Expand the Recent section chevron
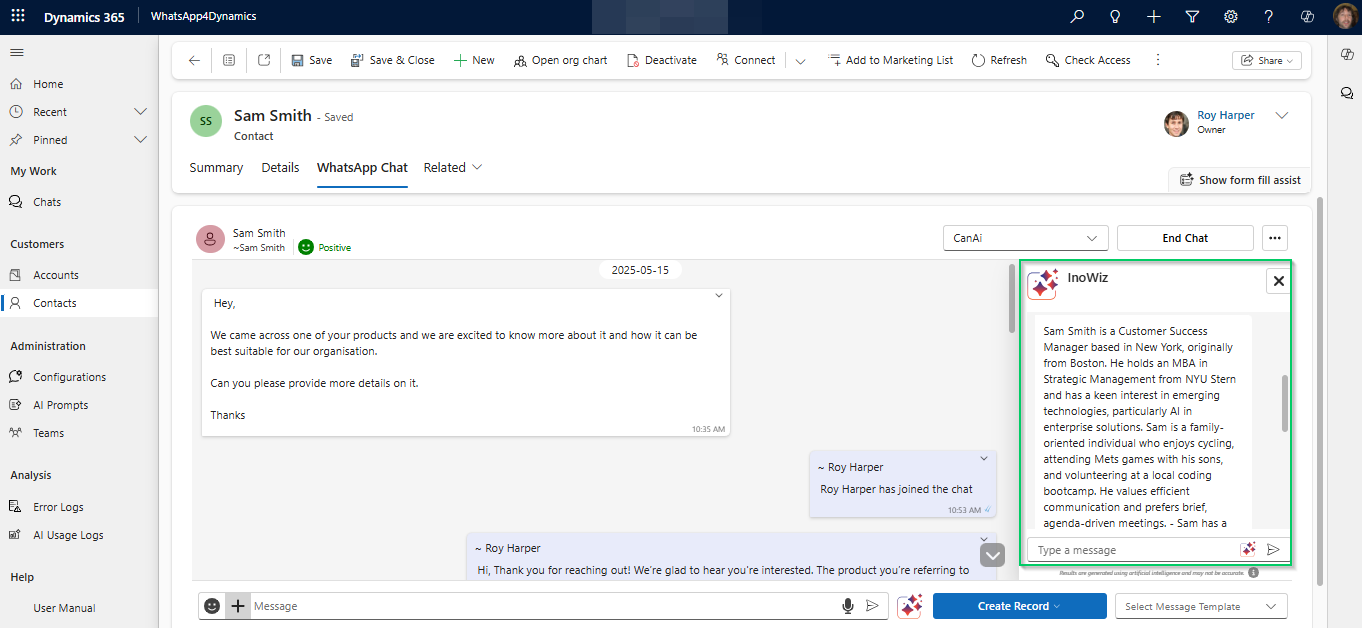The height and width of the screenshot is (628, 1362). [140, 112]
